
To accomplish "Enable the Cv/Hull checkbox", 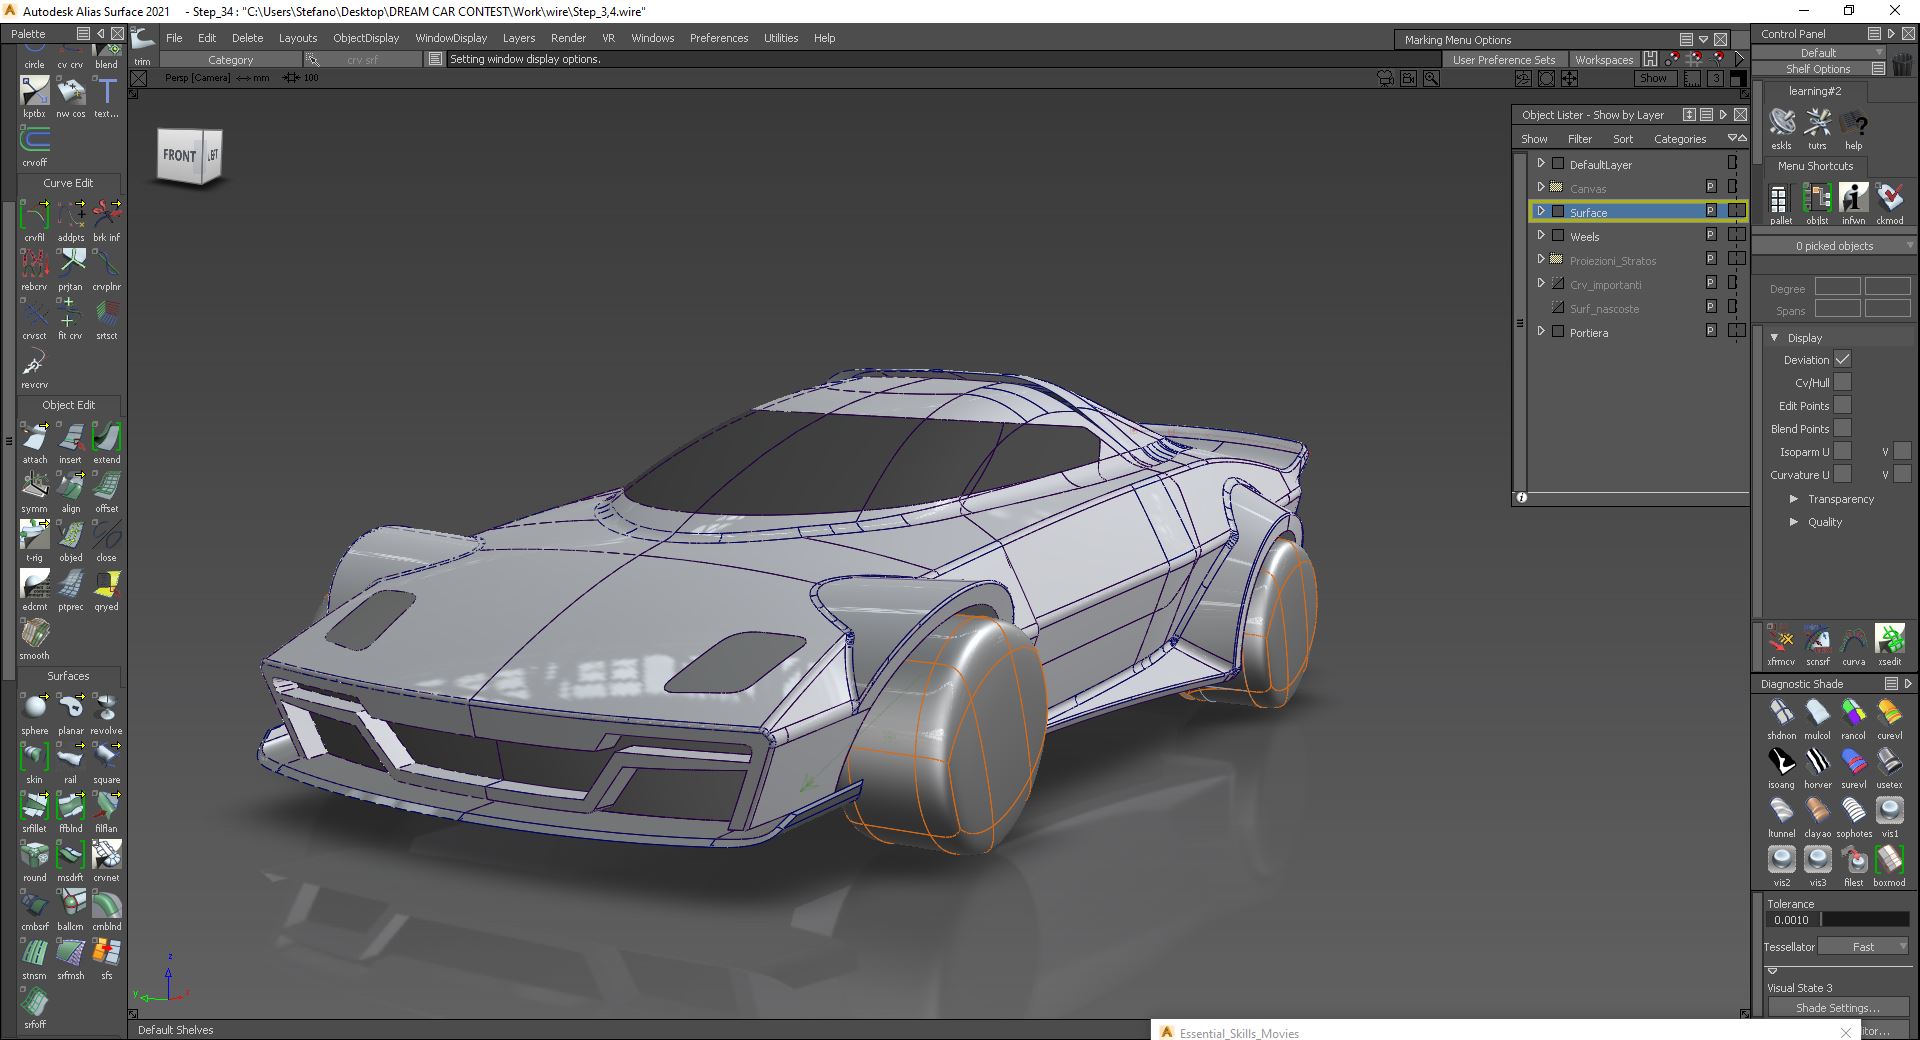I will 1842,382.
